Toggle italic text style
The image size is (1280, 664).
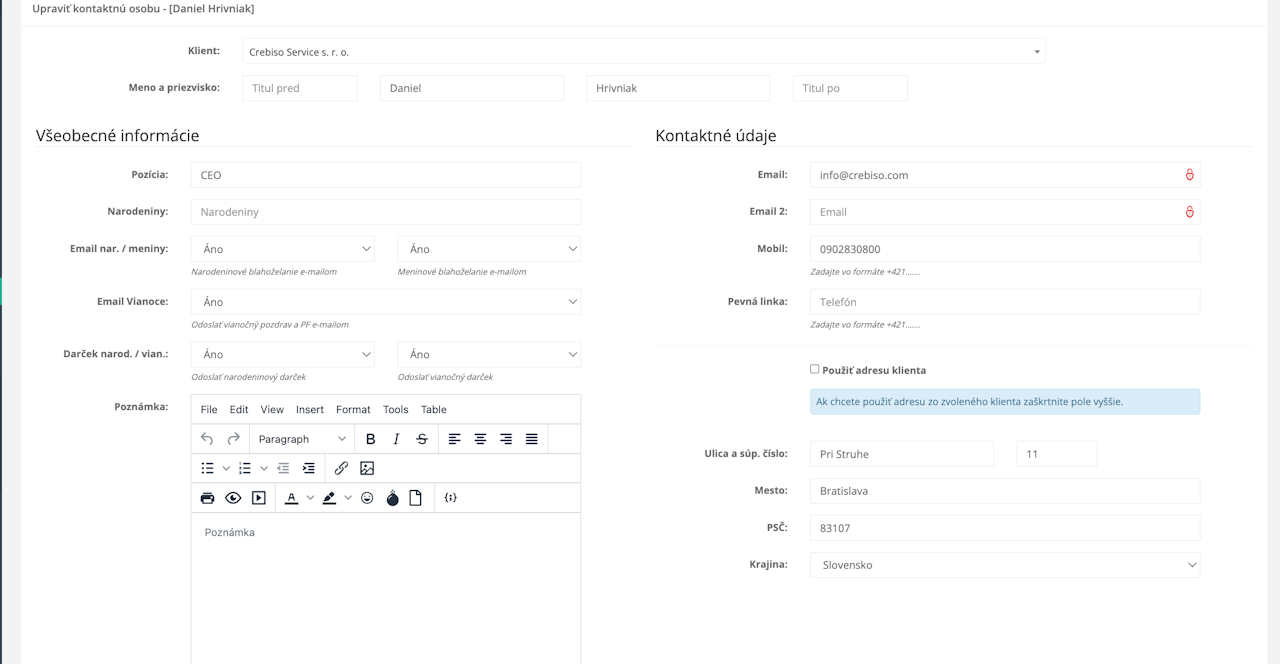click(396, 439)
